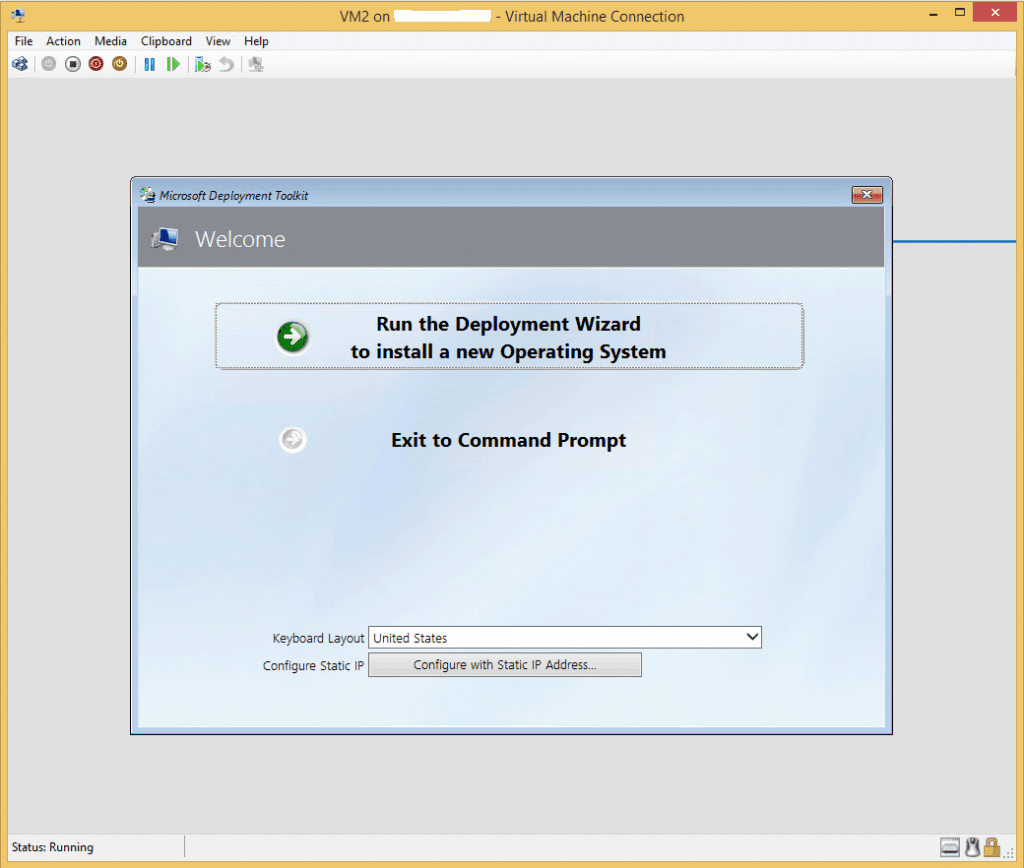Click the mouse status icon
The width and height of the screenshot is (1024, 868).
coord(972,847)
